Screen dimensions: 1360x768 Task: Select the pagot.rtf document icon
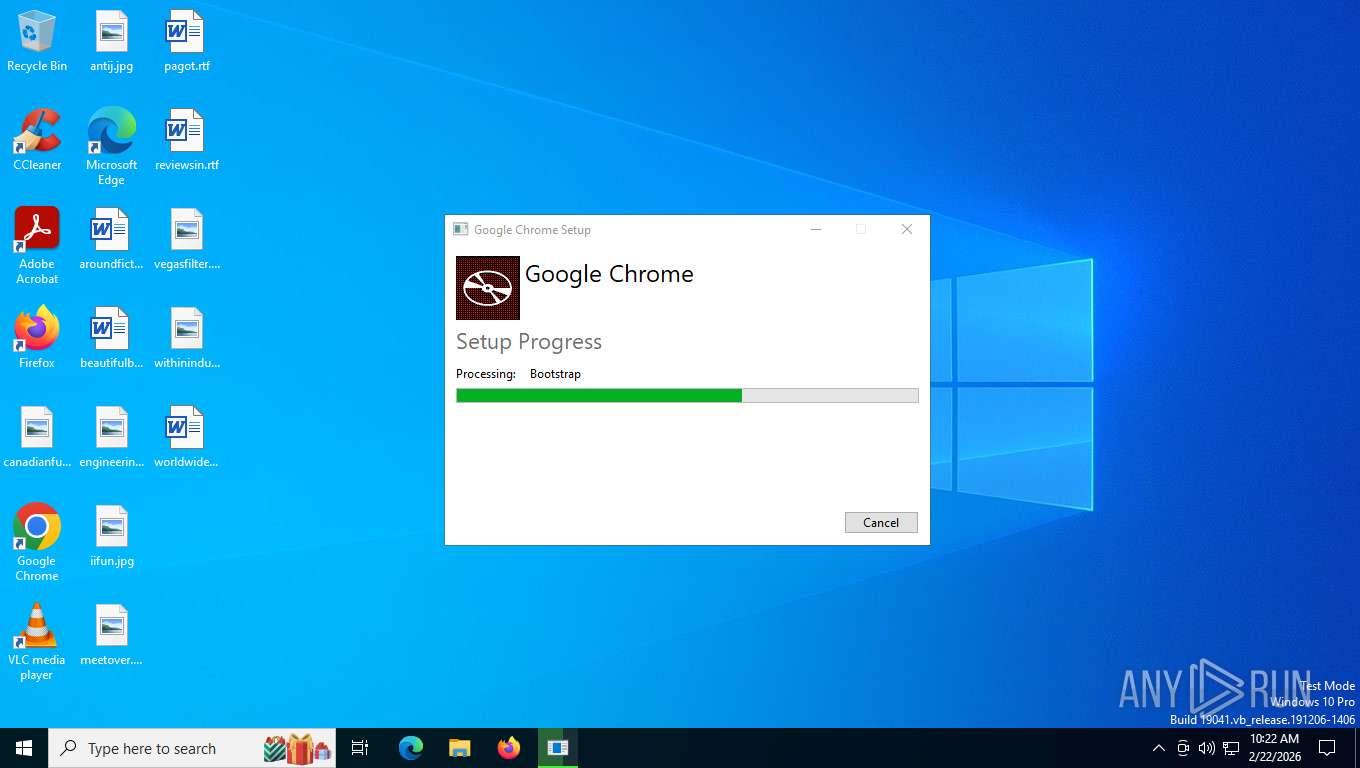pyautogui.click(x=187, y=42)
